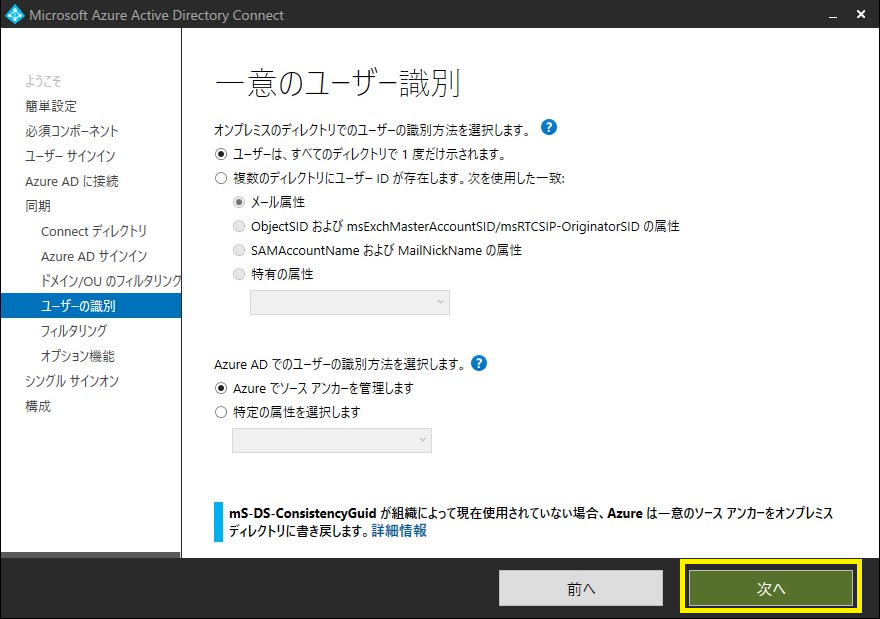Go to 必須コンポーネント step
Image resolution: width=880 pixels, height=619 pixels.
pos(72,131)
